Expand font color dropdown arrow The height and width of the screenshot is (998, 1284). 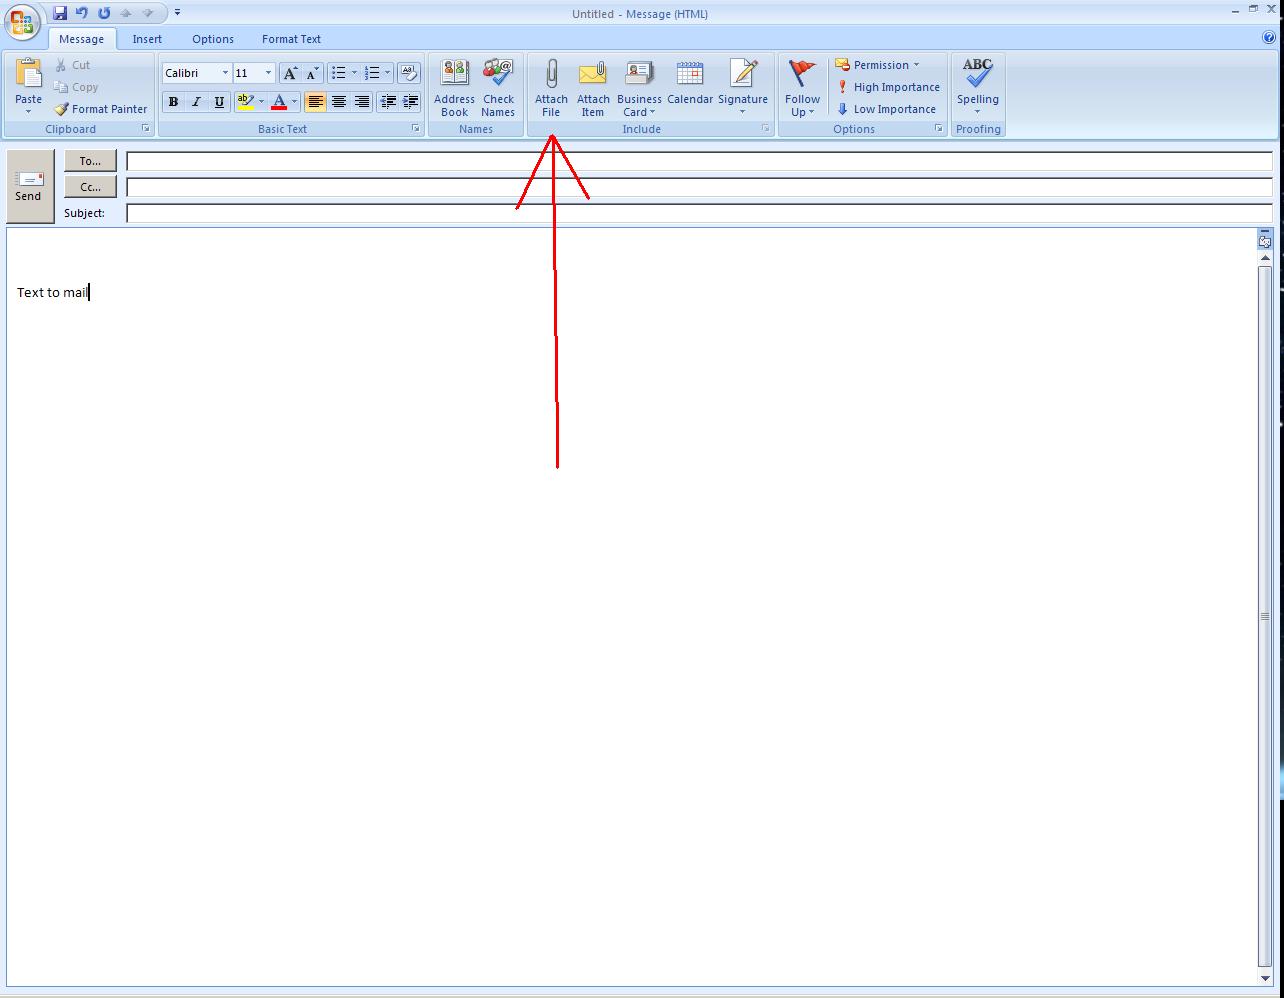pos(294,102)
